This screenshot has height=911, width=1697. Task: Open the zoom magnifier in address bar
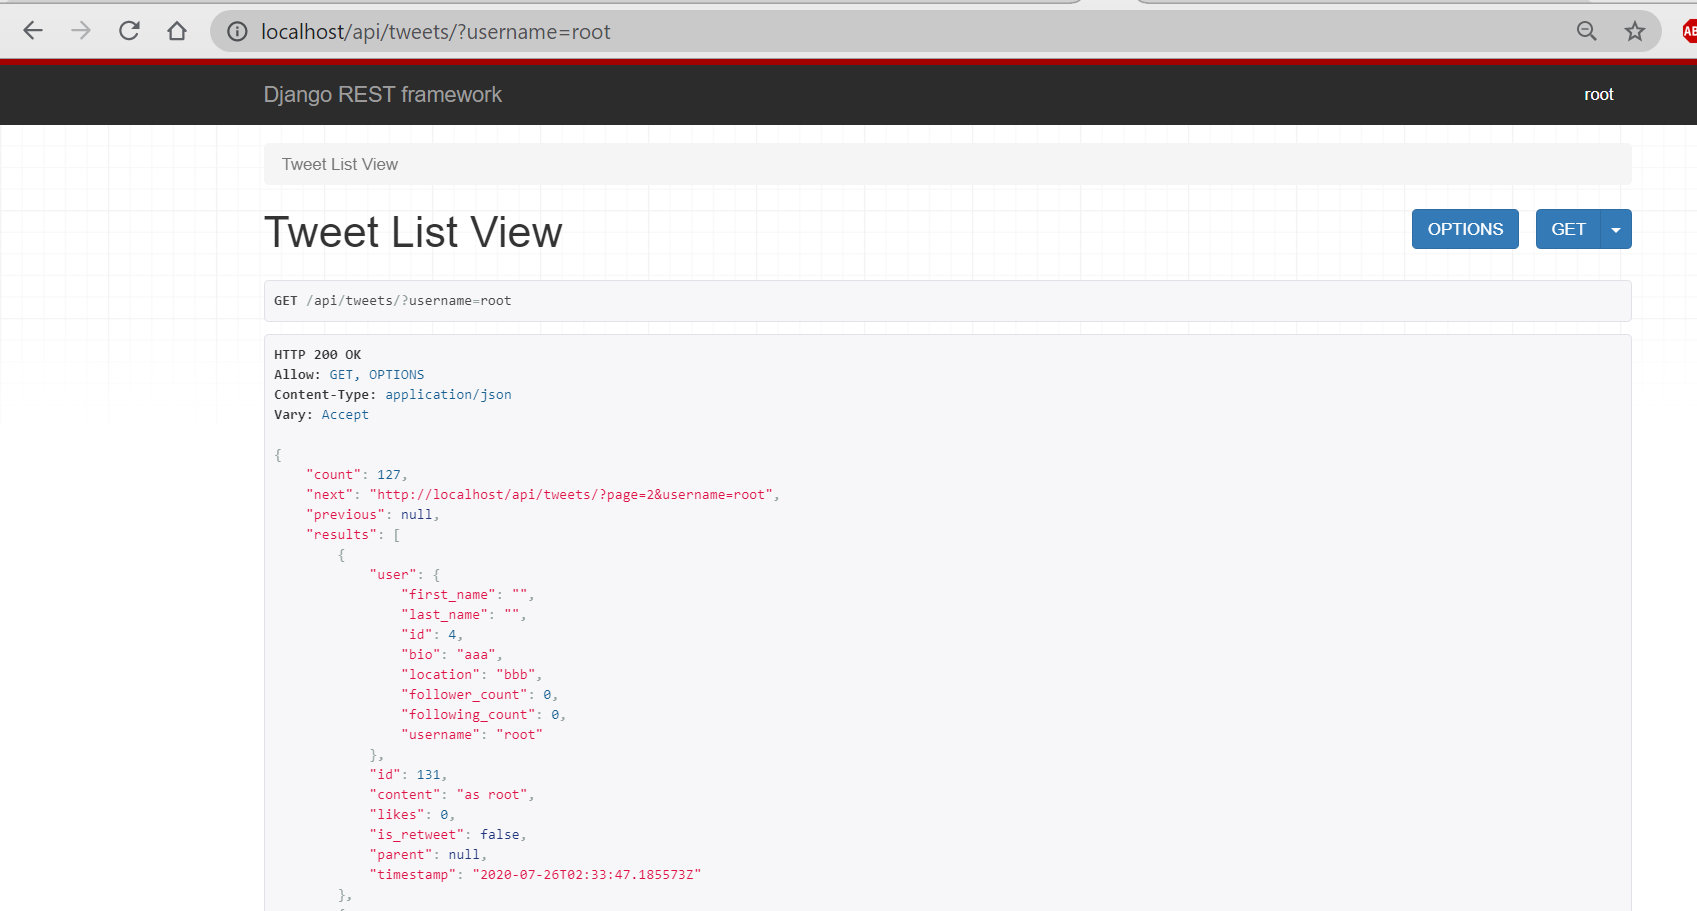pyautogui.click(x=1587, y=32)
